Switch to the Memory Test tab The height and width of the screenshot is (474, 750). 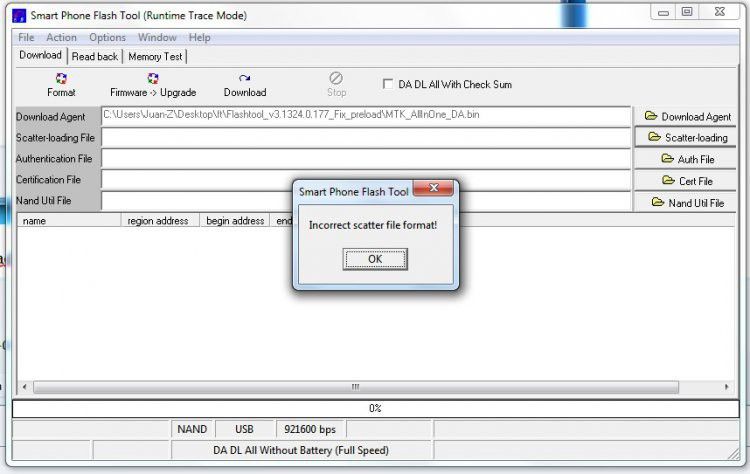[155, 56]
